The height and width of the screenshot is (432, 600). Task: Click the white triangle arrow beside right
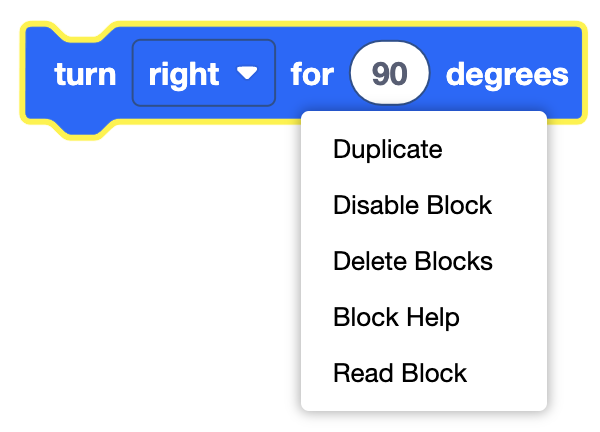246,73
